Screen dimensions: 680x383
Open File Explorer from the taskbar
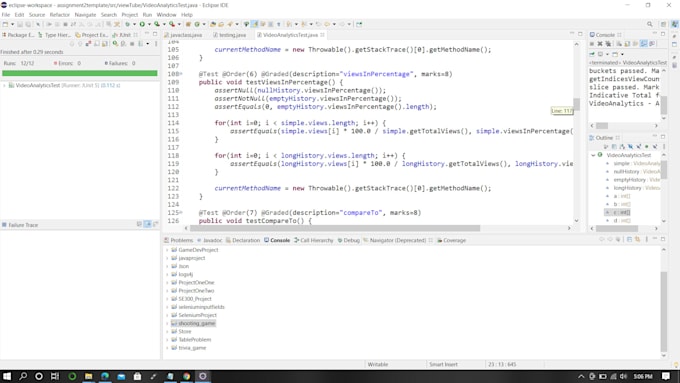click(88, 376)
